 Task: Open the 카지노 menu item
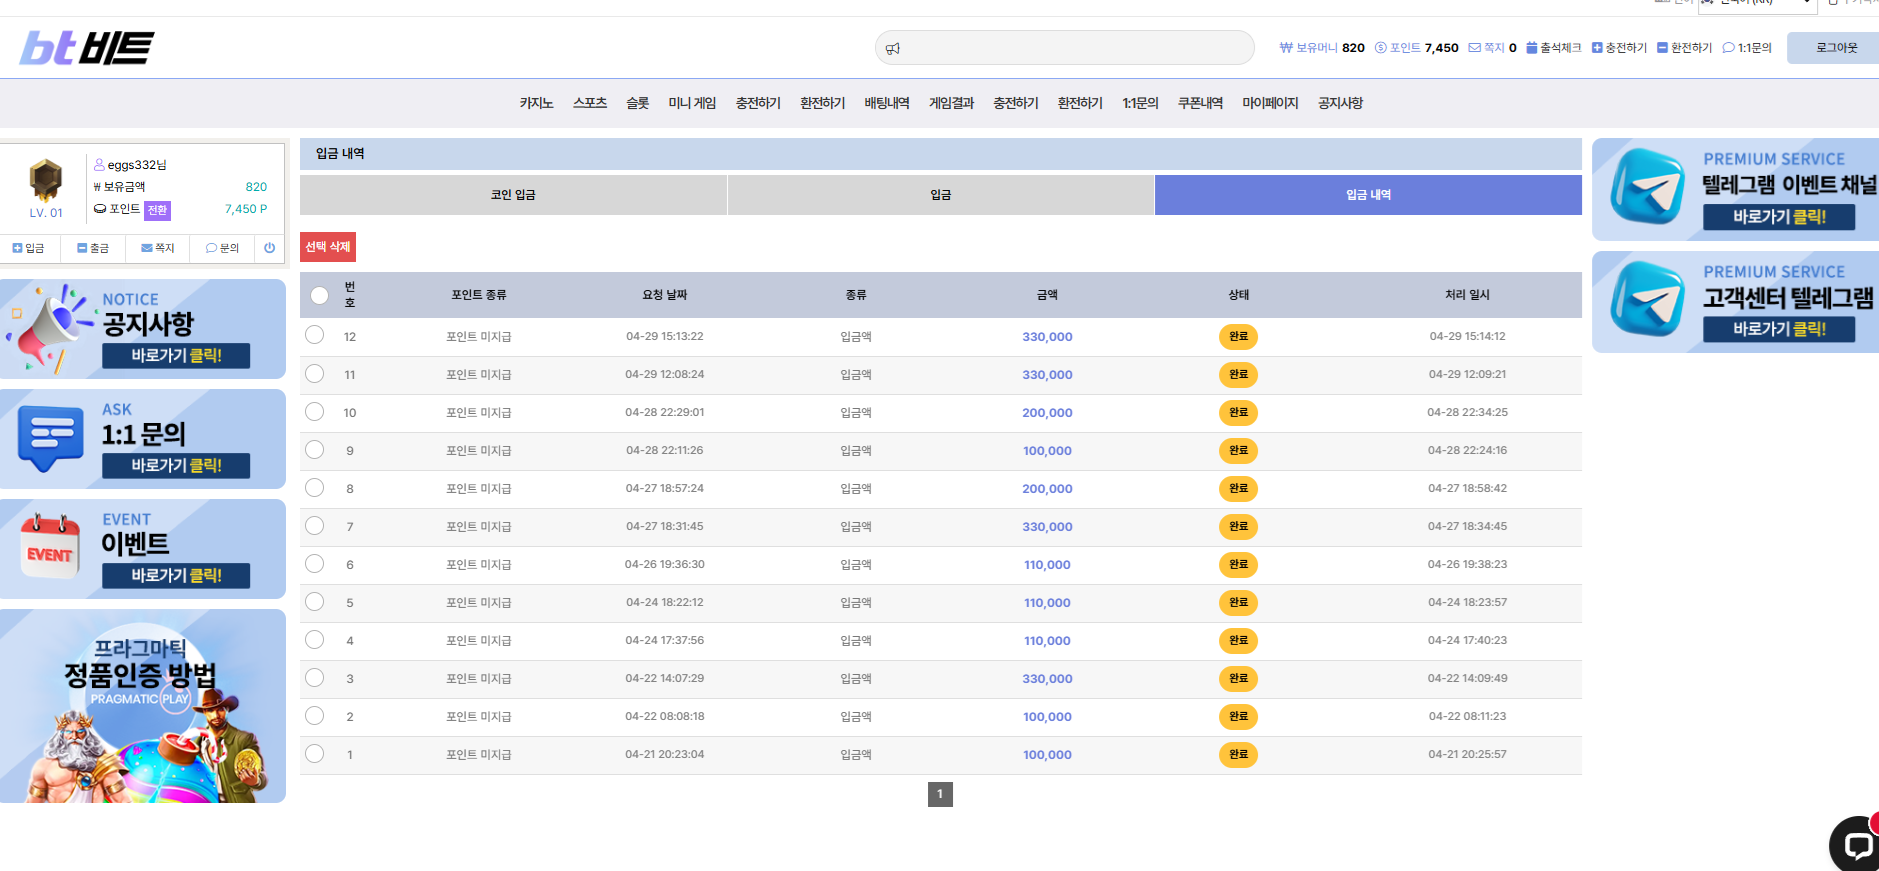point(536,103)
